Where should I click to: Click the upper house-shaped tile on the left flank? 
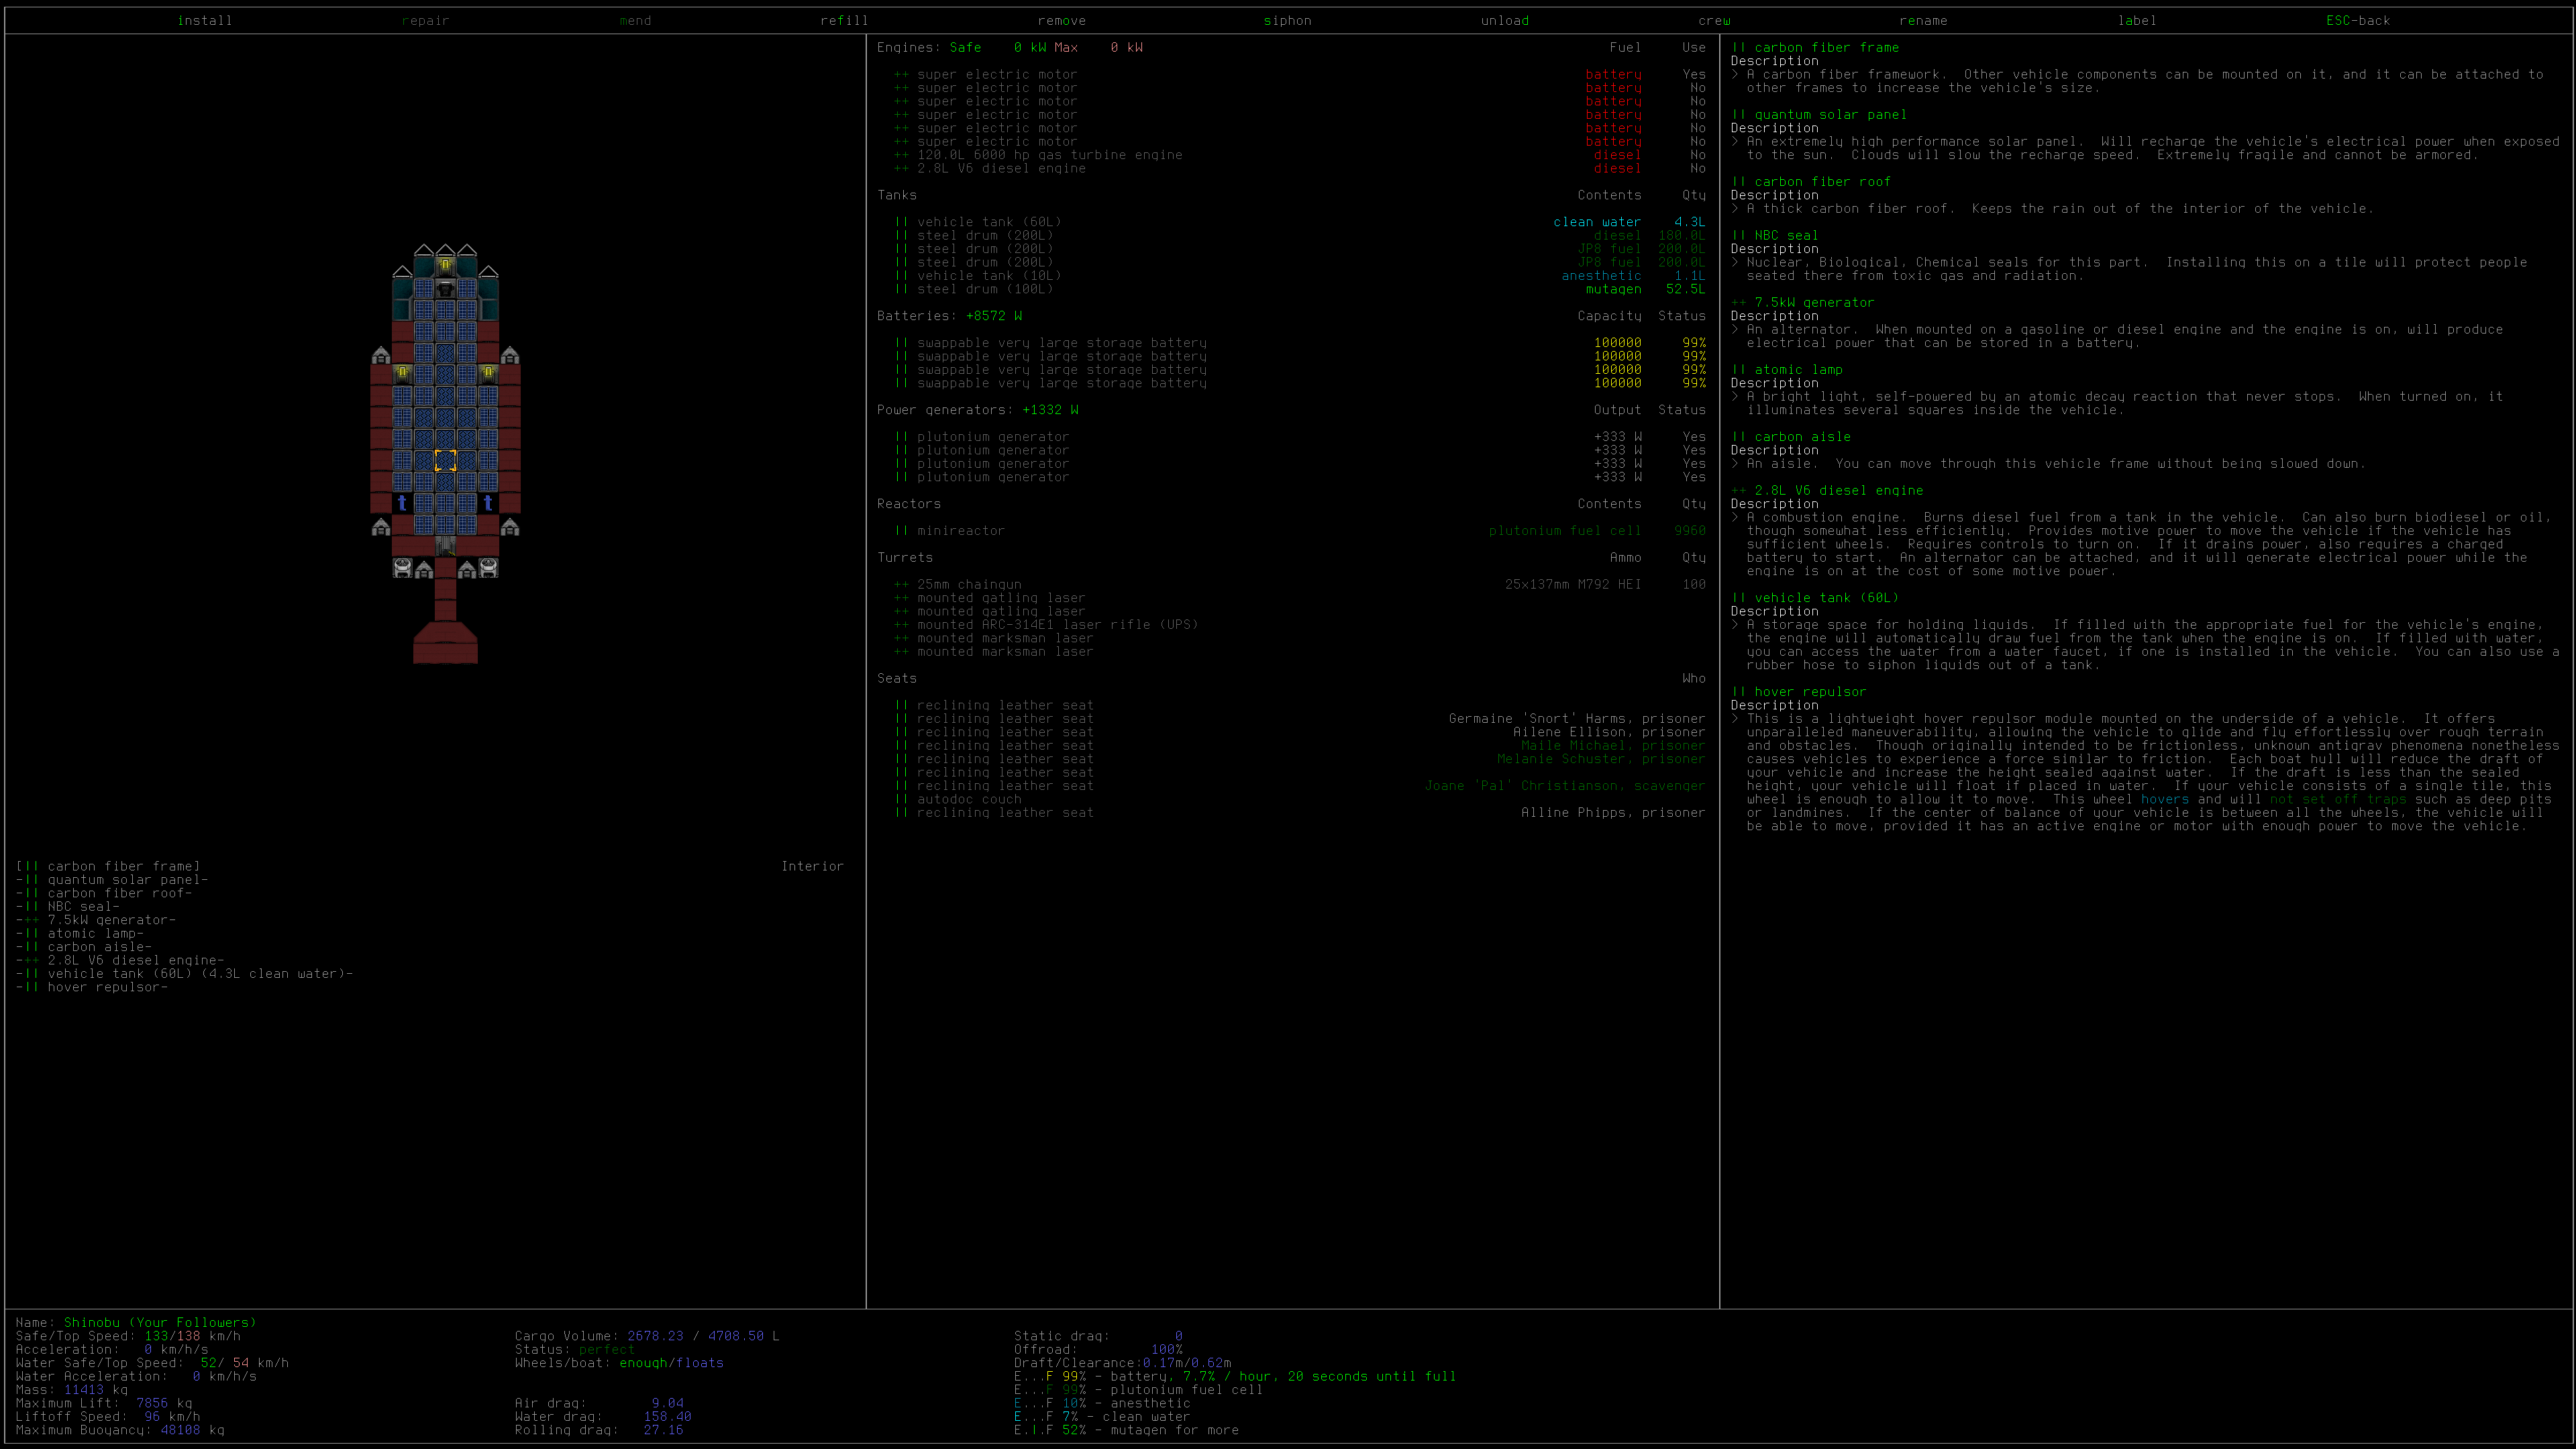coord(380,355)
